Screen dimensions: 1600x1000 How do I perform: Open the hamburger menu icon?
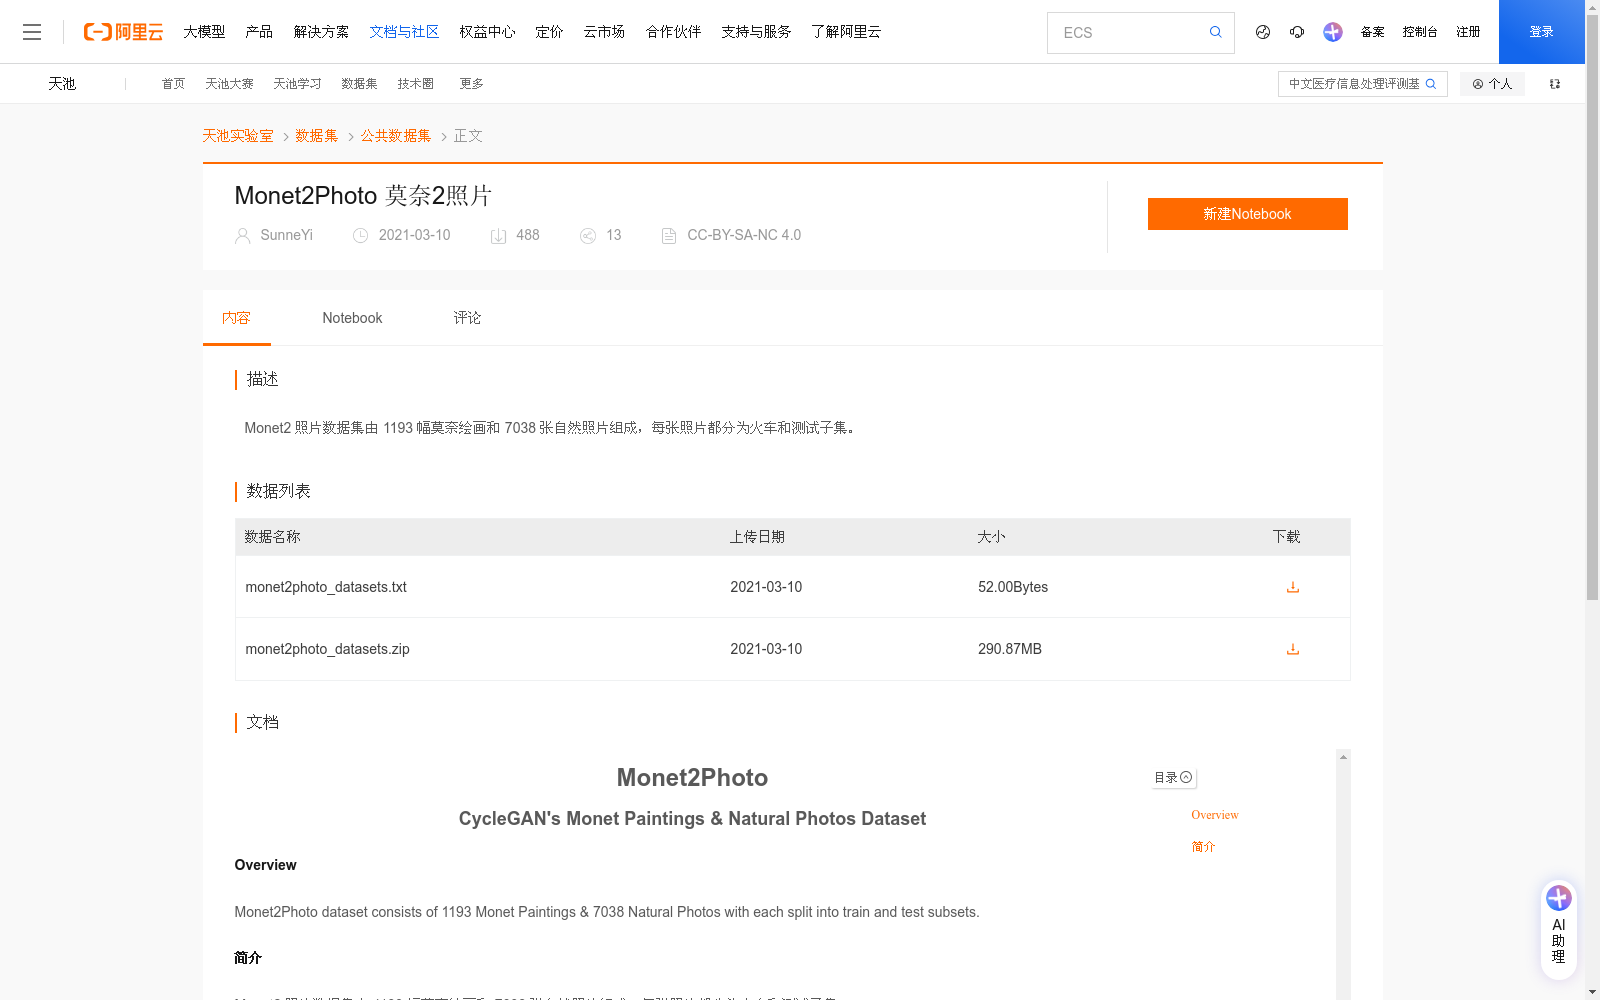coord(32,32)
